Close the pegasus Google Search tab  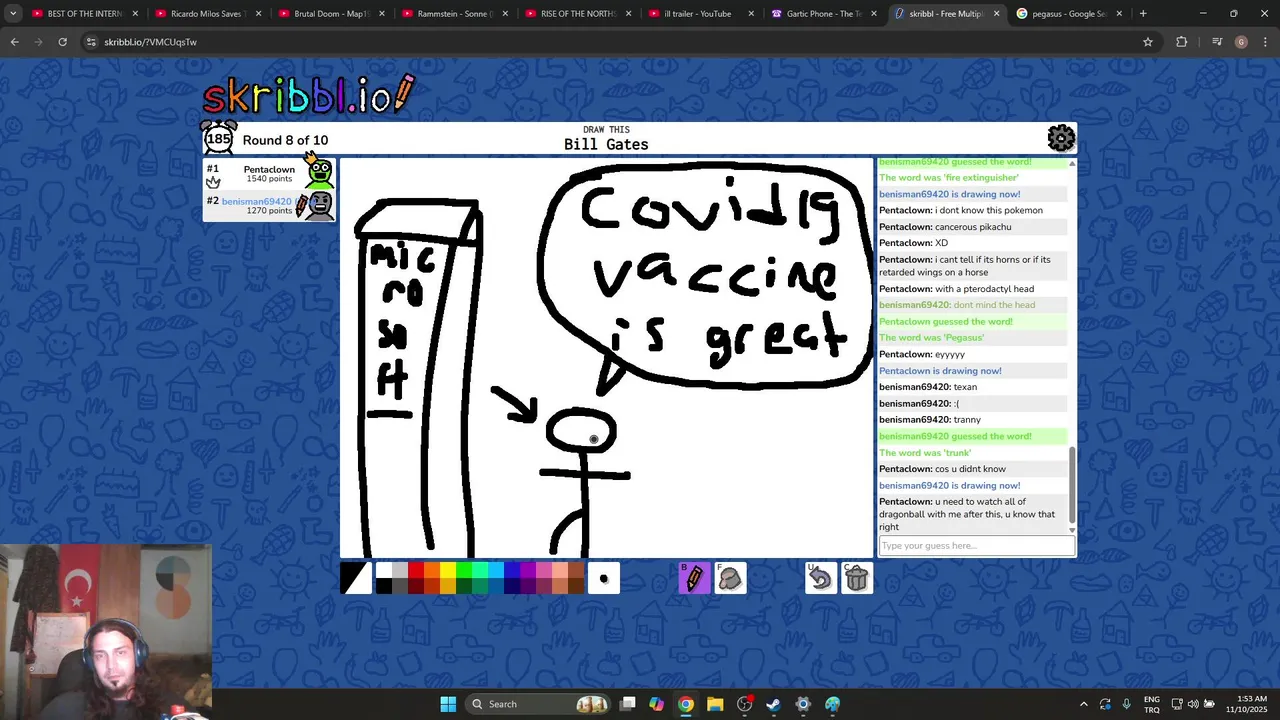pyautogui.click(x=1119, y=14)
